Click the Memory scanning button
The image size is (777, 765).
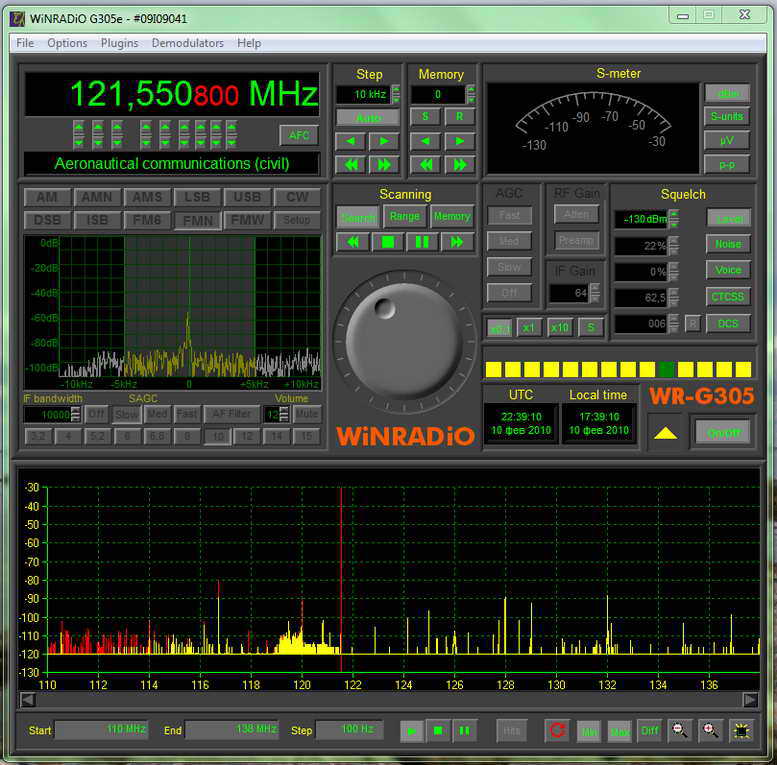click(x=452, y=217)
